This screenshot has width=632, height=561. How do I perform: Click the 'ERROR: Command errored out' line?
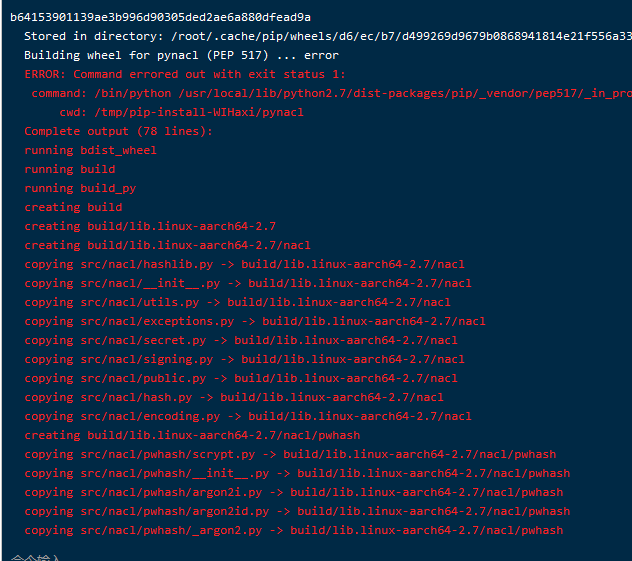tap(185, 74)
